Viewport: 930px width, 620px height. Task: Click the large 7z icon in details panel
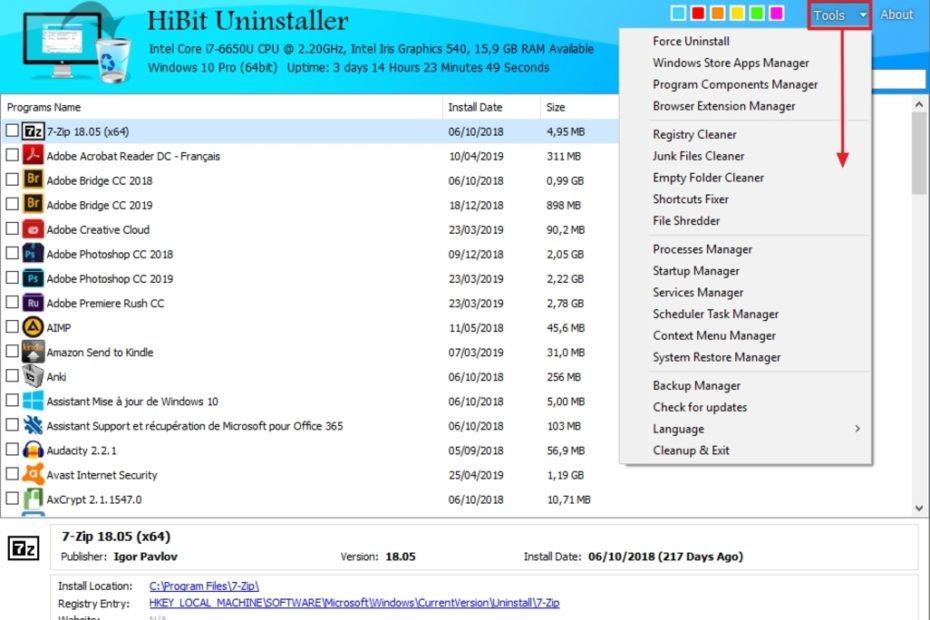(x=24, y=549)
